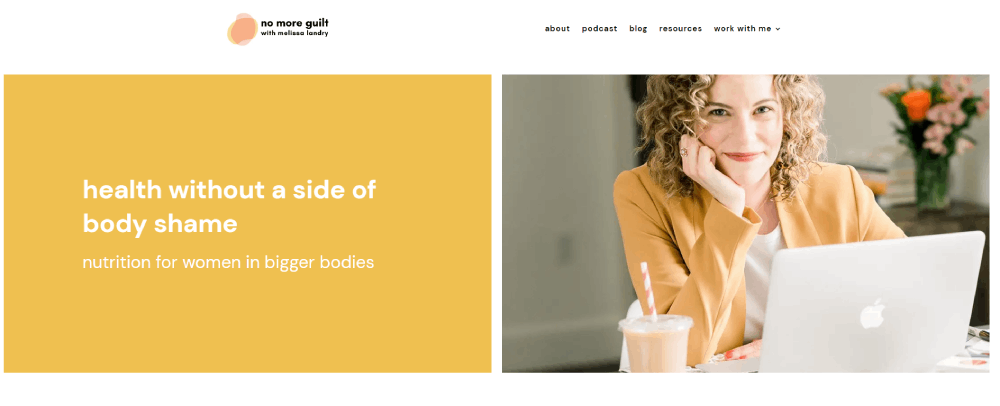Image resolution: width=1000 pixels, height=406 pixels.
Task: Go to the about page
Action: [557, 29]
